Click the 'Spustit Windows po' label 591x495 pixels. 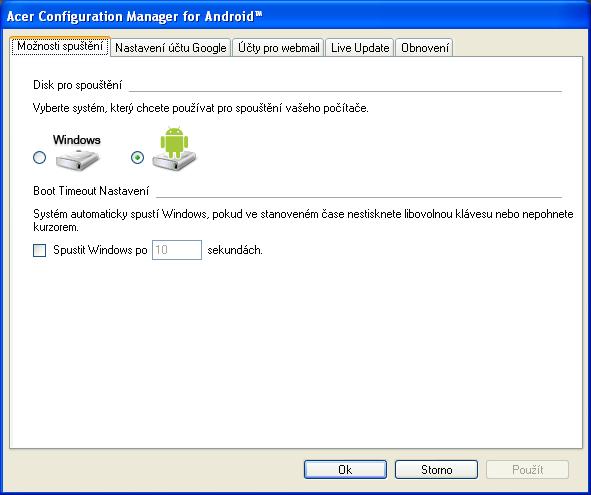tap(100, 250)
